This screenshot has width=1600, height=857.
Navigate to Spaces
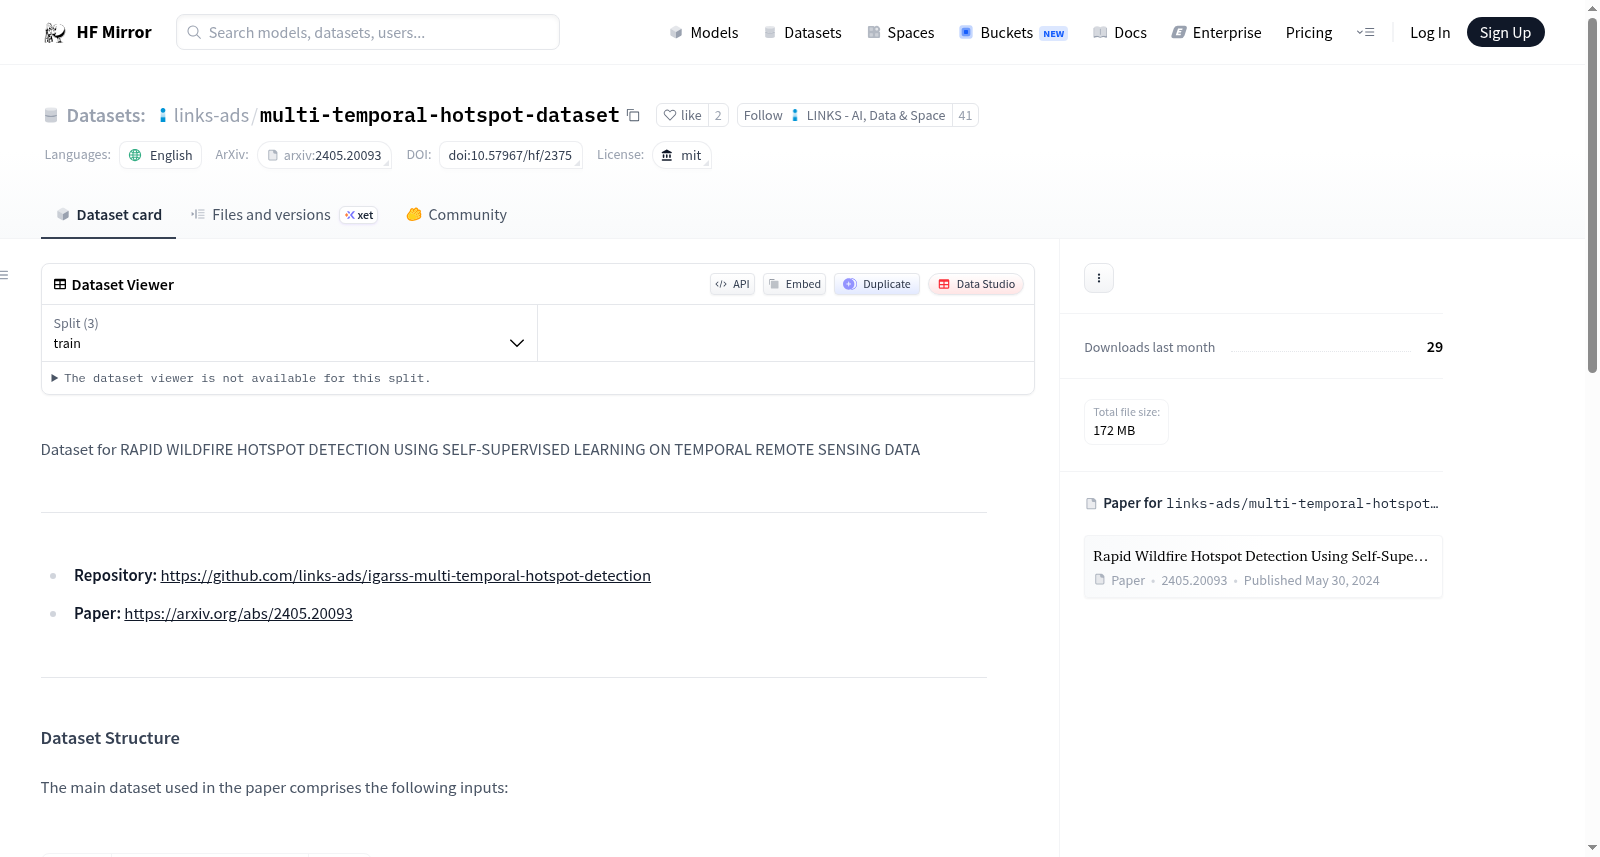[901, 33]
